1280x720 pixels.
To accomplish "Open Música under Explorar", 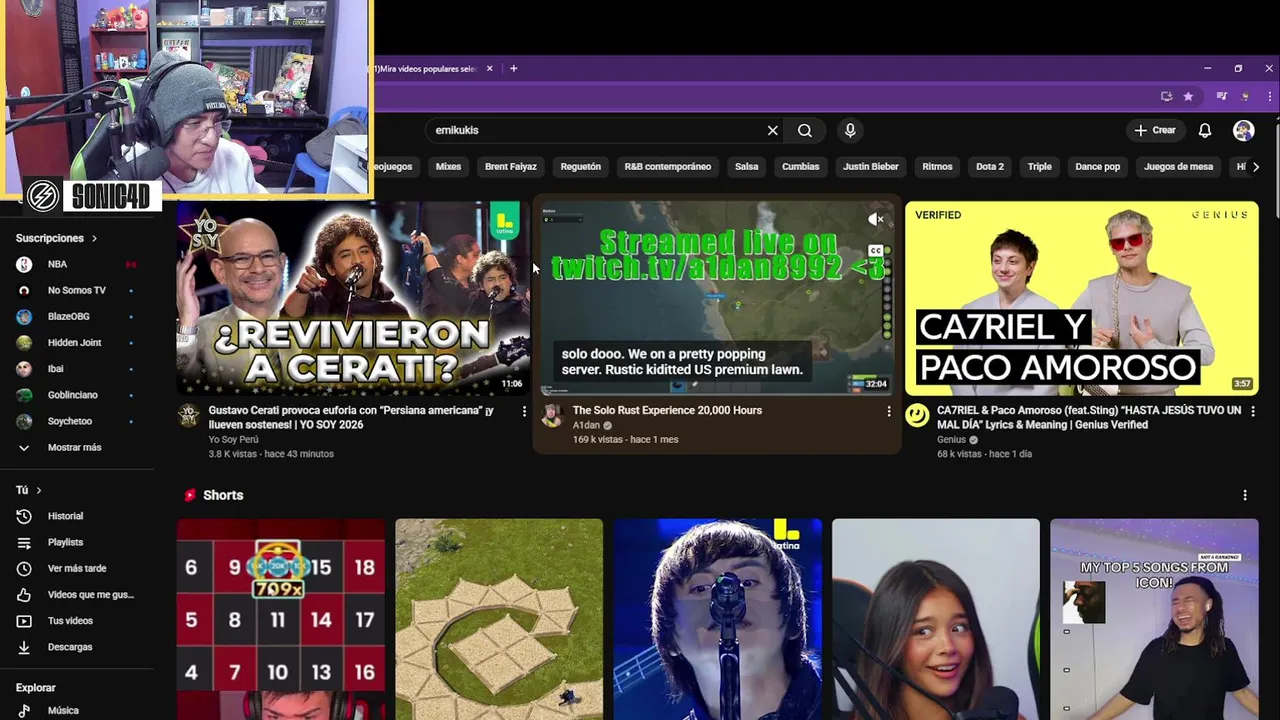I will (x=76, y=710).
